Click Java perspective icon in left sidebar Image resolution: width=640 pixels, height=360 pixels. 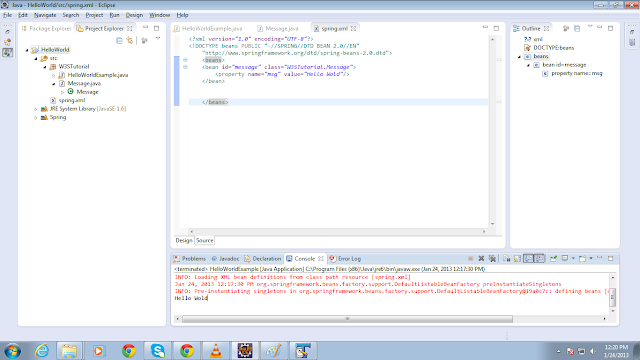click(8, 53)
